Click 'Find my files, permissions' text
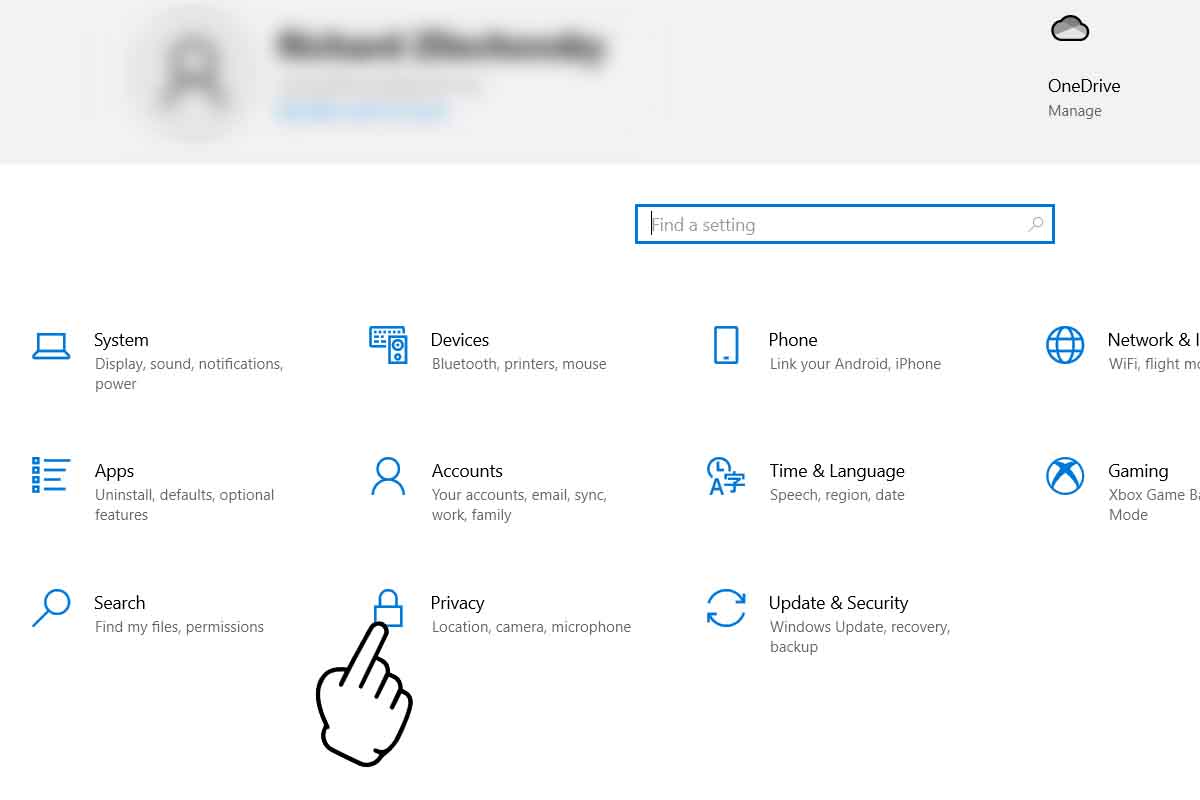Viewport: 1200px width, 800px height. tap(179, 627)
